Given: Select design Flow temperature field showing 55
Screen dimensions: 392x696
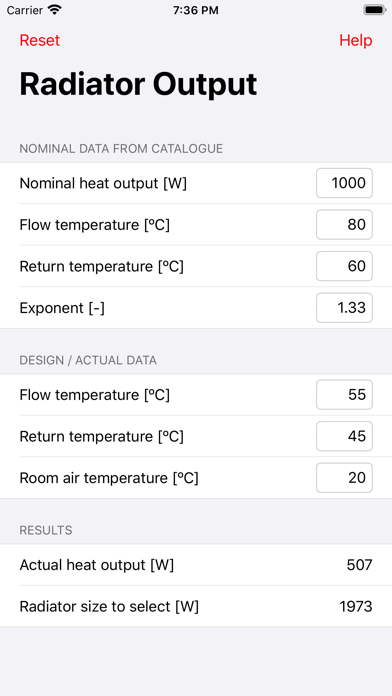Looking at the screenshot, I should coord(344,395).
